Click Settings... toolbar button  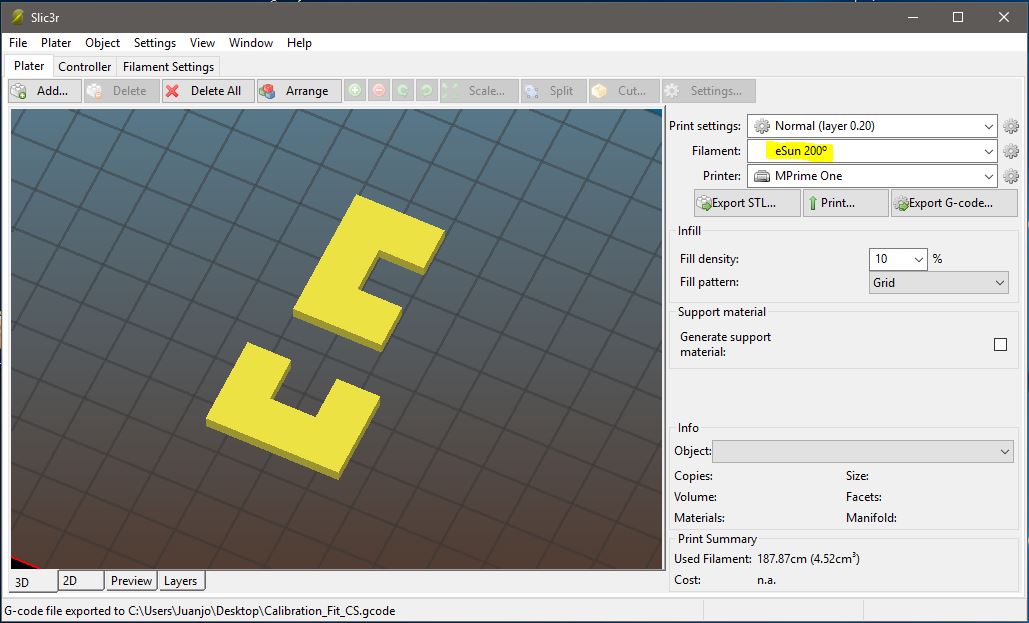(709, 91)
